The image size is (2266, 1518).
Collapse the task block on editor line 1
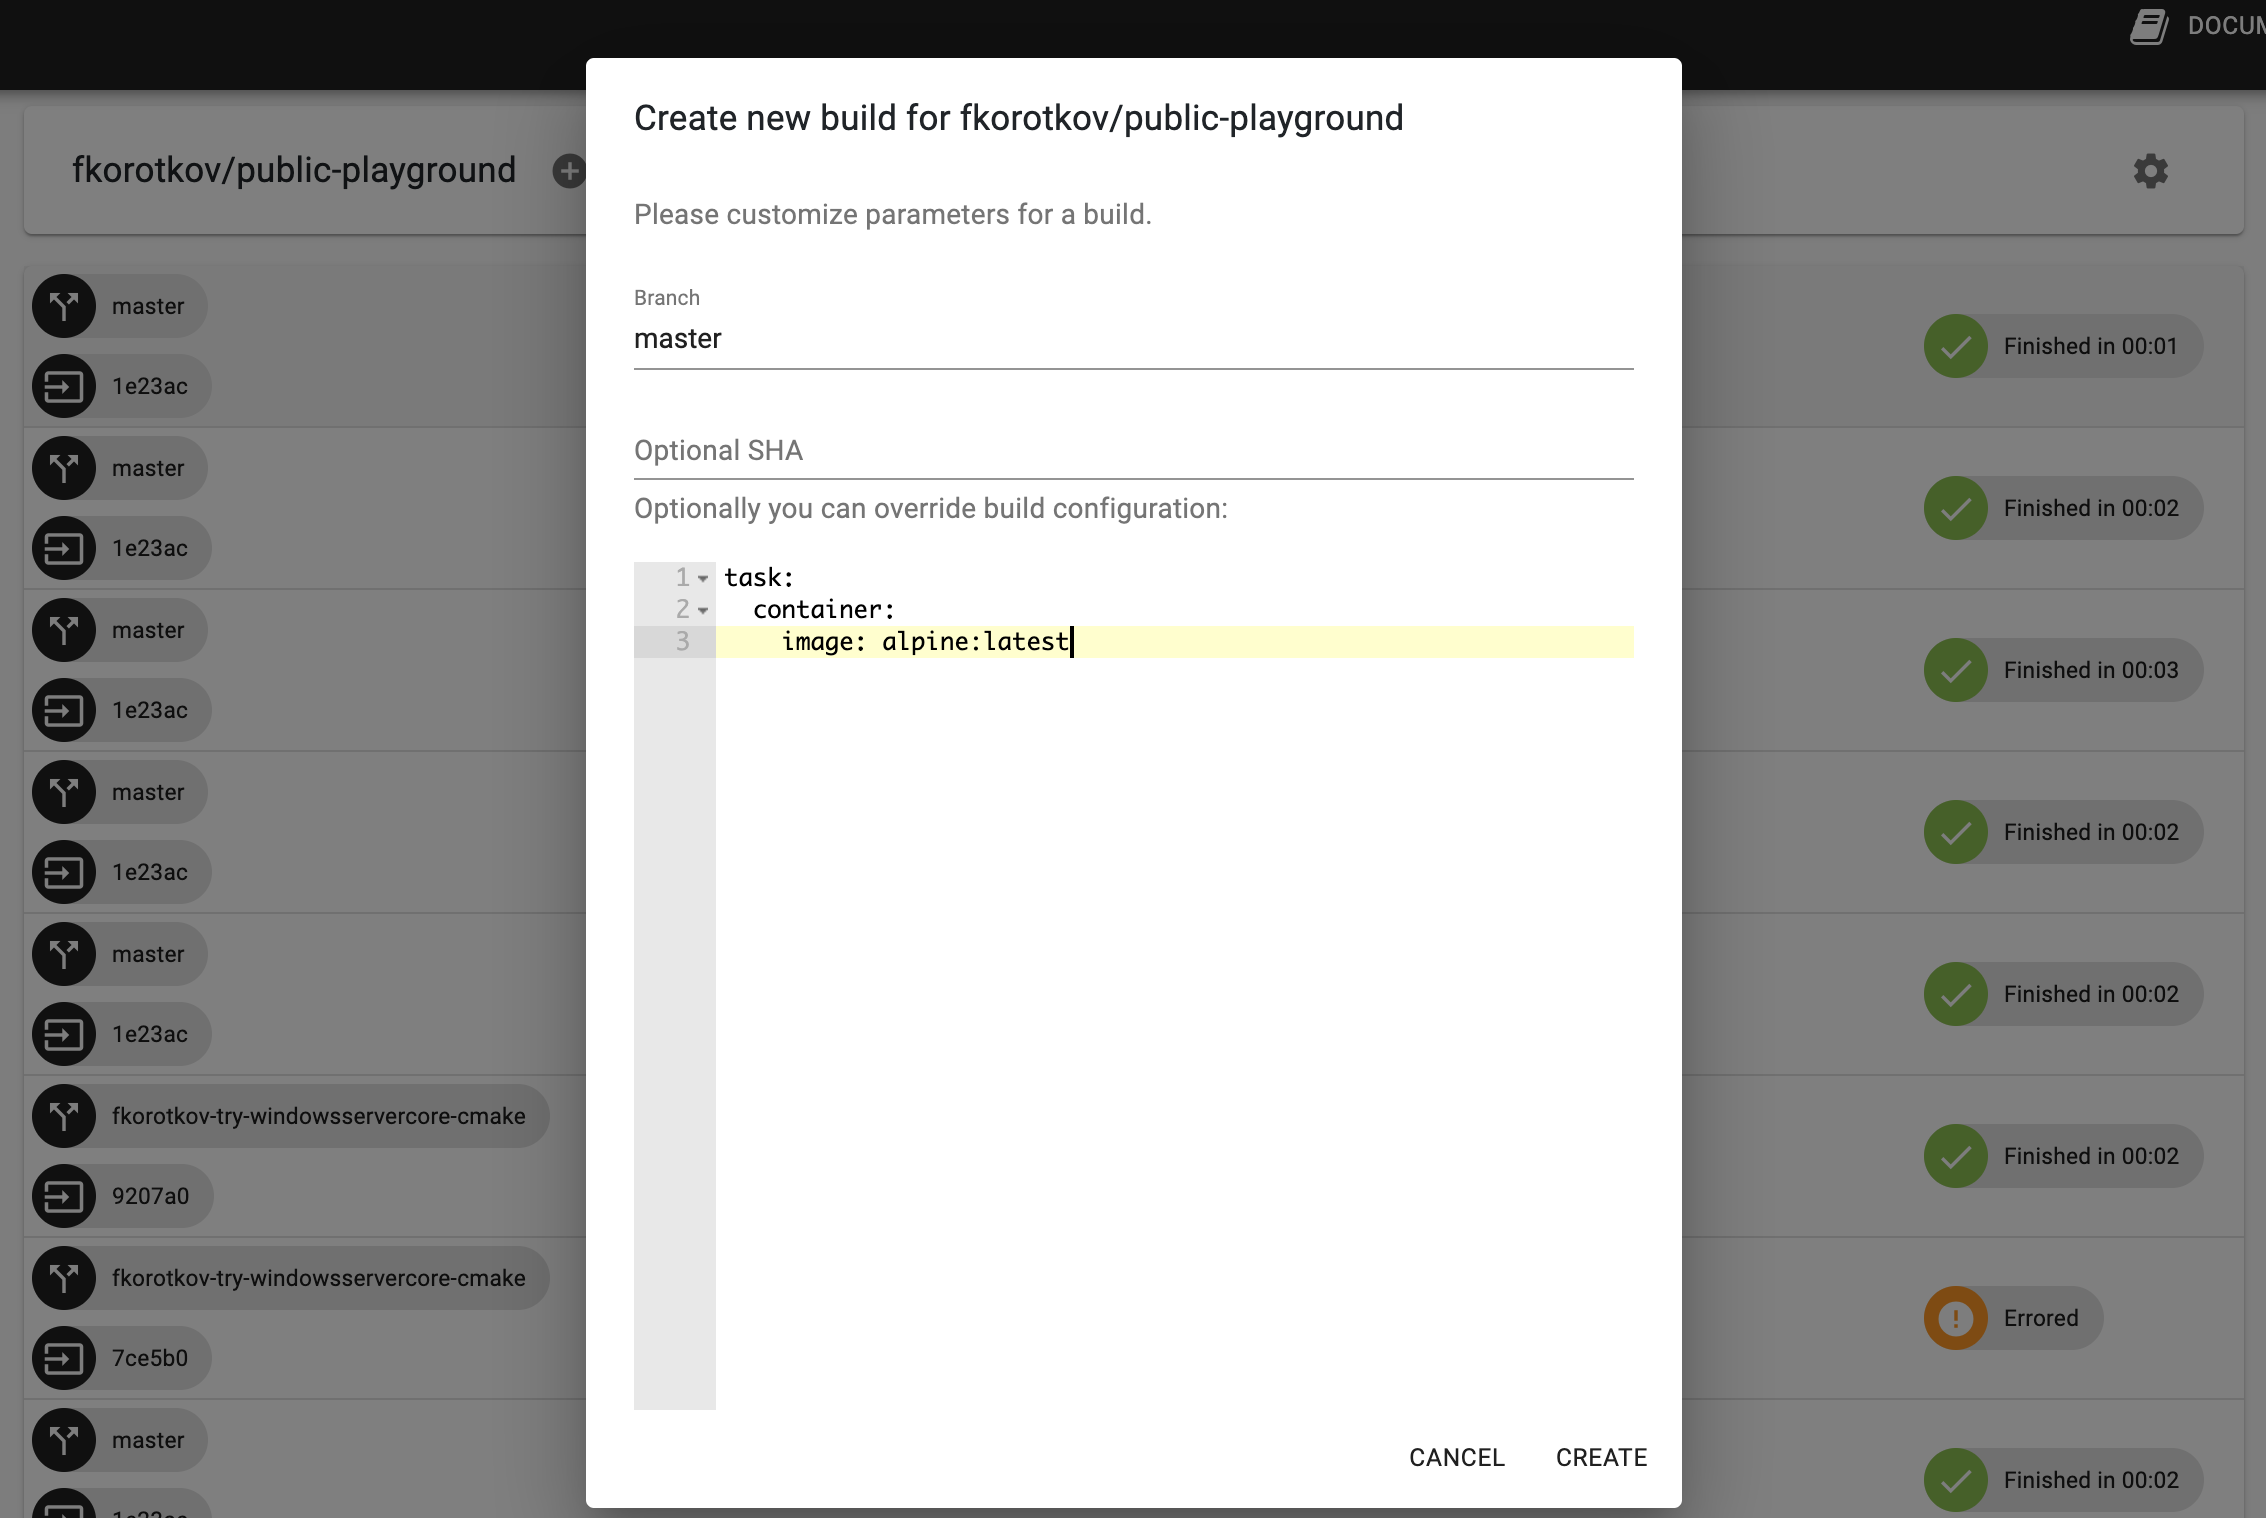tap(703, 578)
